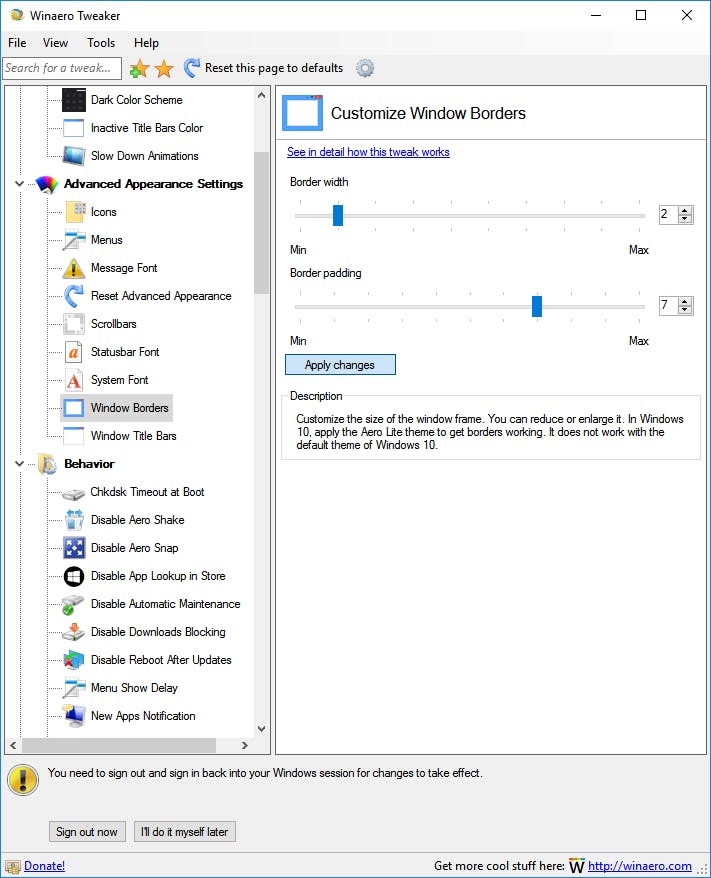Click the Dark Color Scheme icon

tap(74, 100)
